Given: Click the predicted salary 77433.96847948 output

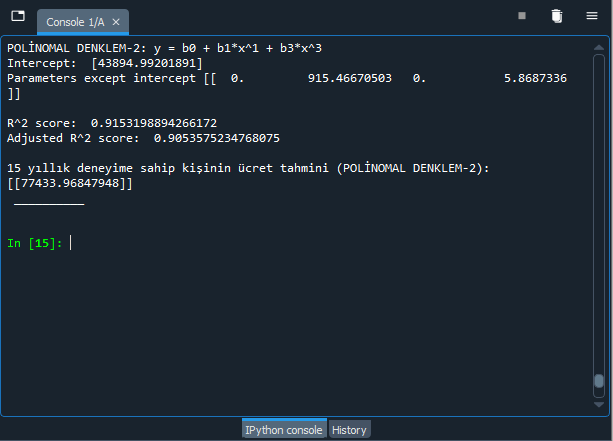Looking at the screenshot, I should tap(70, 183).
